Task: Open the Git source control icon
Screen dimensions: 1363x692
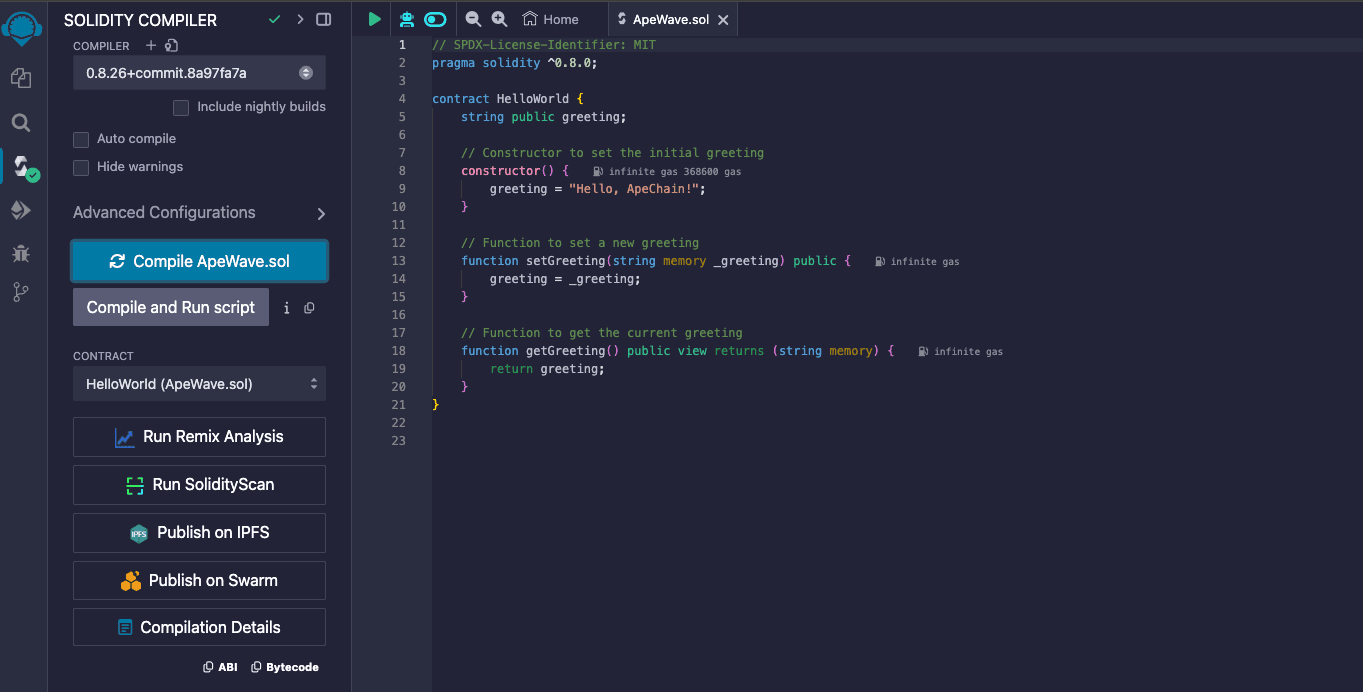Action: pos(21,292)
